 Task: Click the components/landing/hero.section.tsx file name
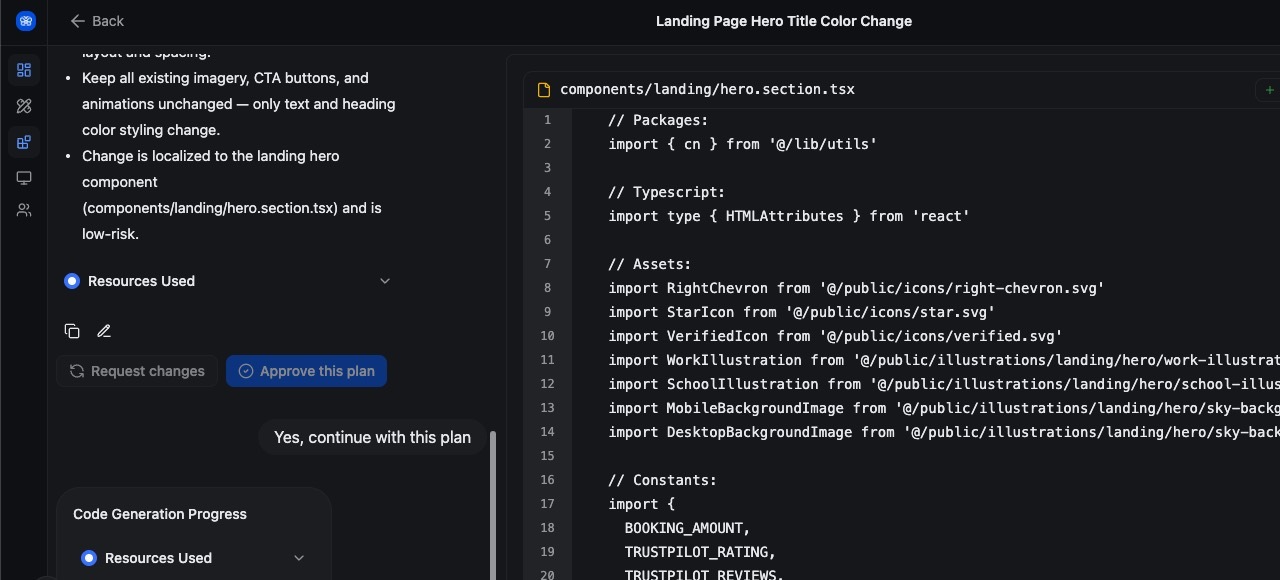pos(707,89)
